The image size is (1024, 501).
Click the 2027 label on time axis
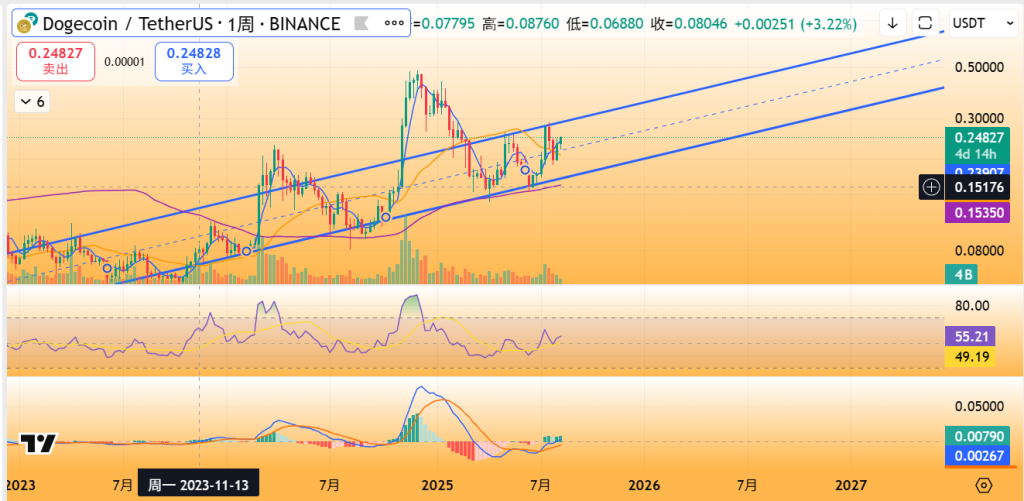pyautogui.click(x=851, y=485)
